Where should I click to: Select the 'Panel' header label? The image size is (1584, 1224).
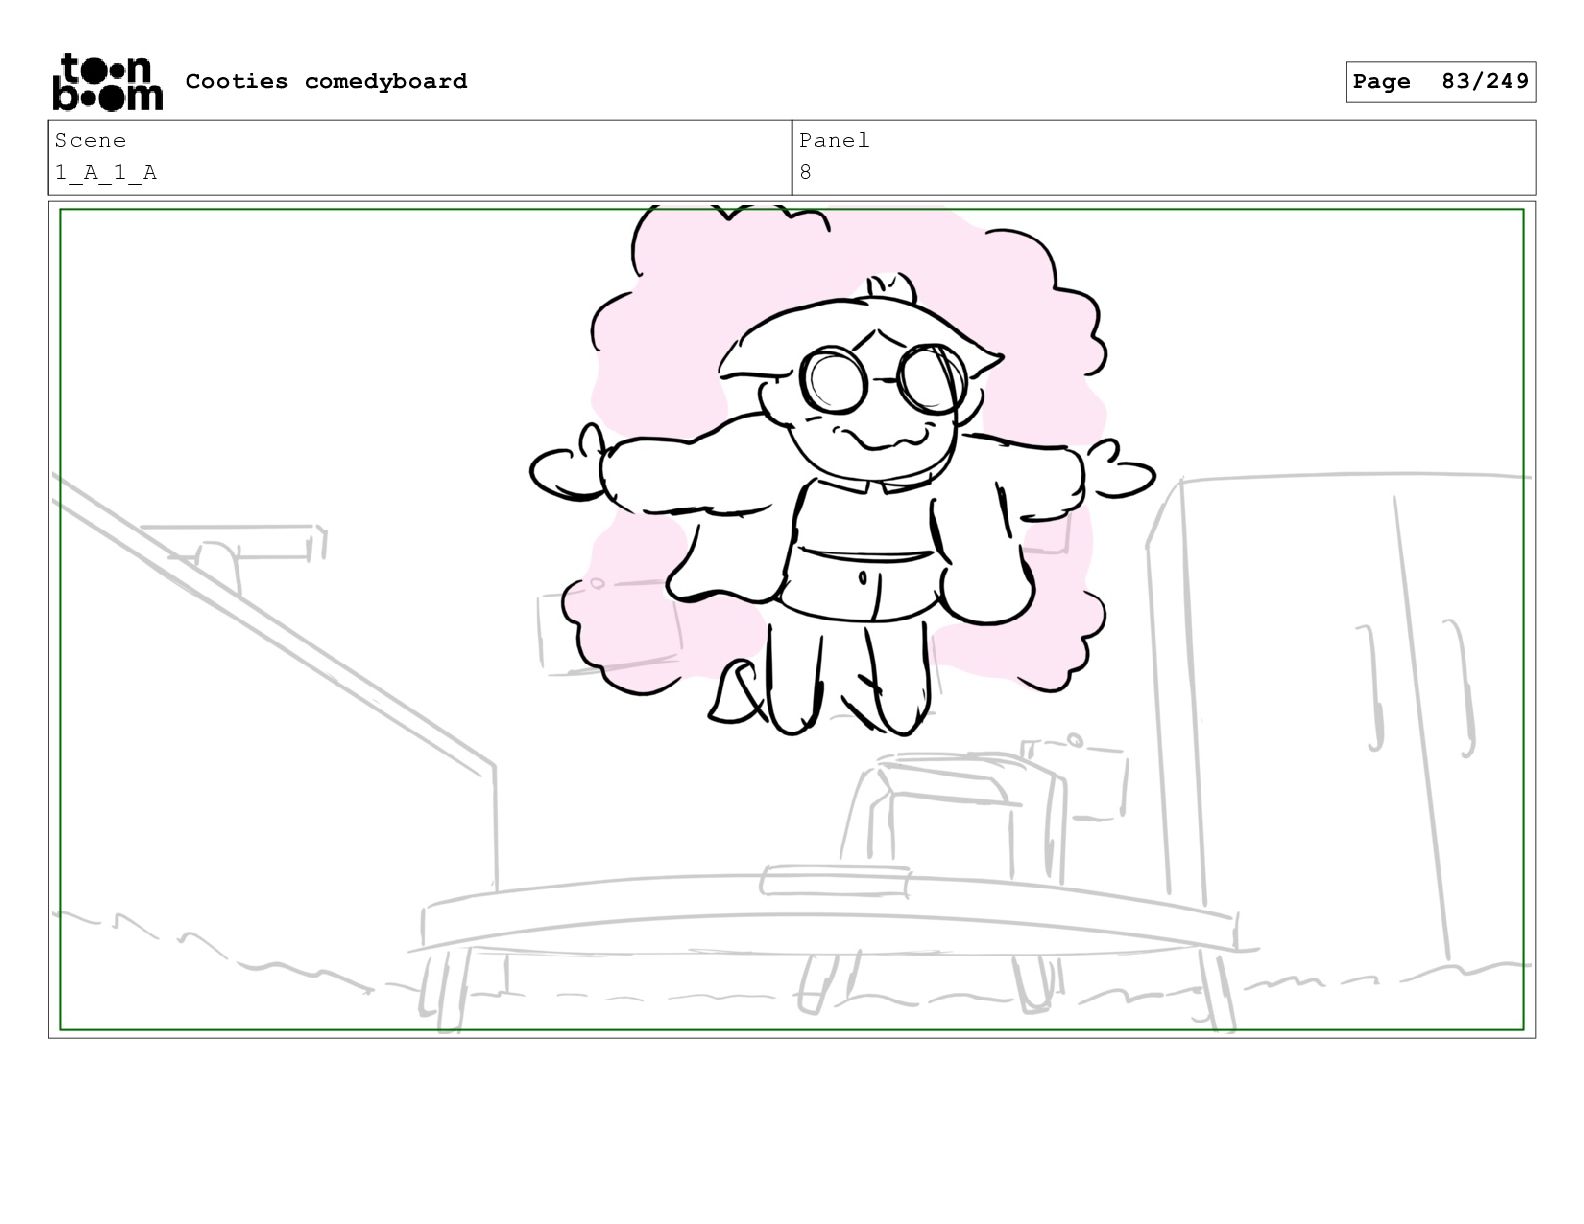pyautogui.click(x=834, y=141)
